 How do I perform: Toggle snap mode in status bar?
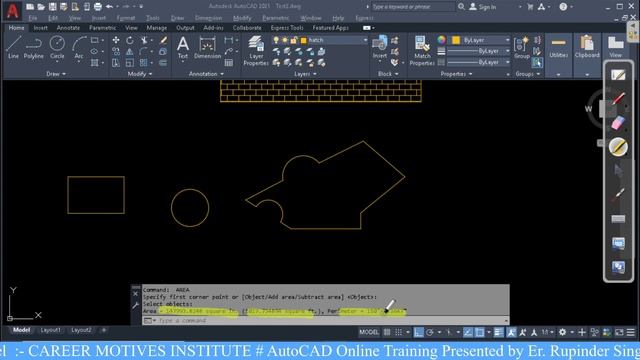point(399,332)
